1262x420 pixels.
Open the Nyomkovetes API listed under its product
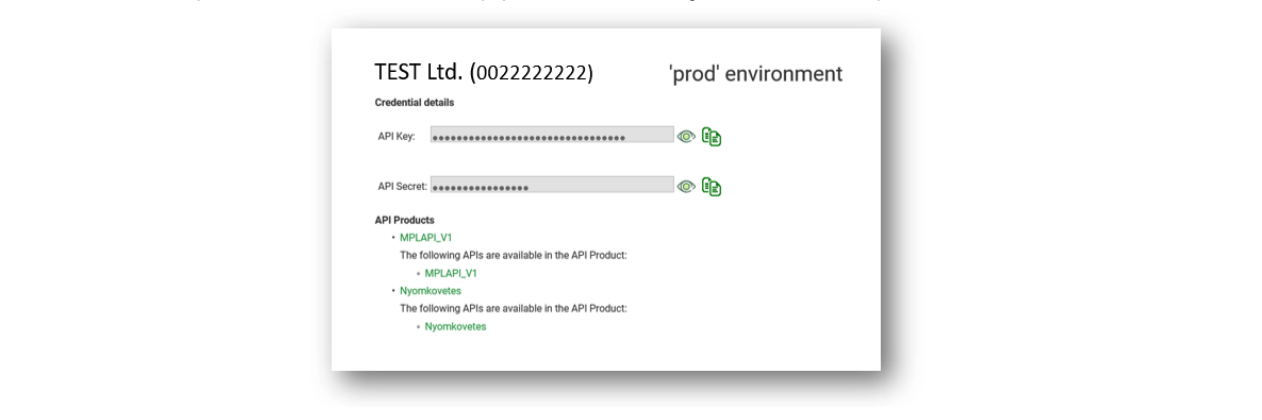point(455,327)
